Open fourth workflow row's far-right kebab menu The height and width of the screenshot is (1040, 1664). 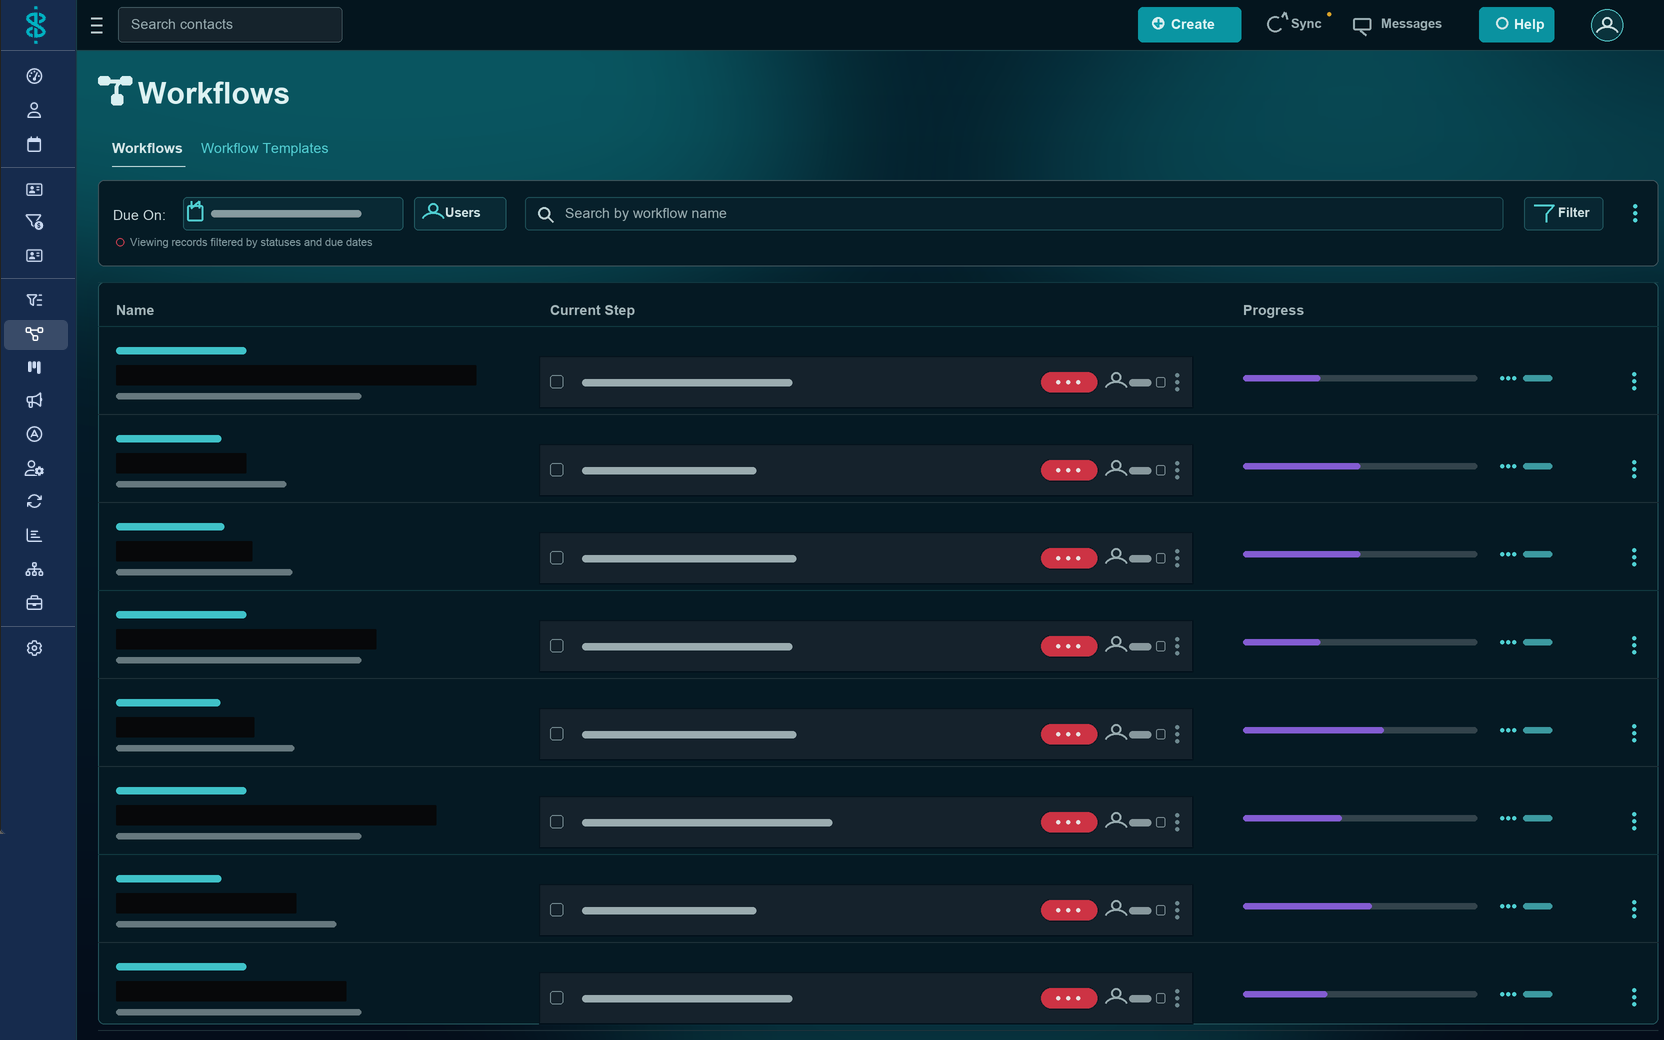(1634, 645)
